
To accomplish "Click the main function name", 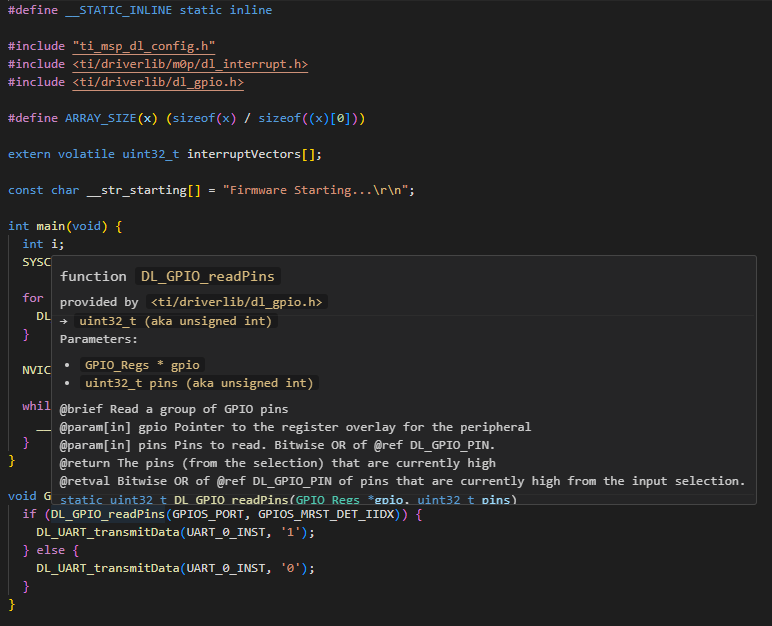I will pyautogui.click(x=51, y=226).
